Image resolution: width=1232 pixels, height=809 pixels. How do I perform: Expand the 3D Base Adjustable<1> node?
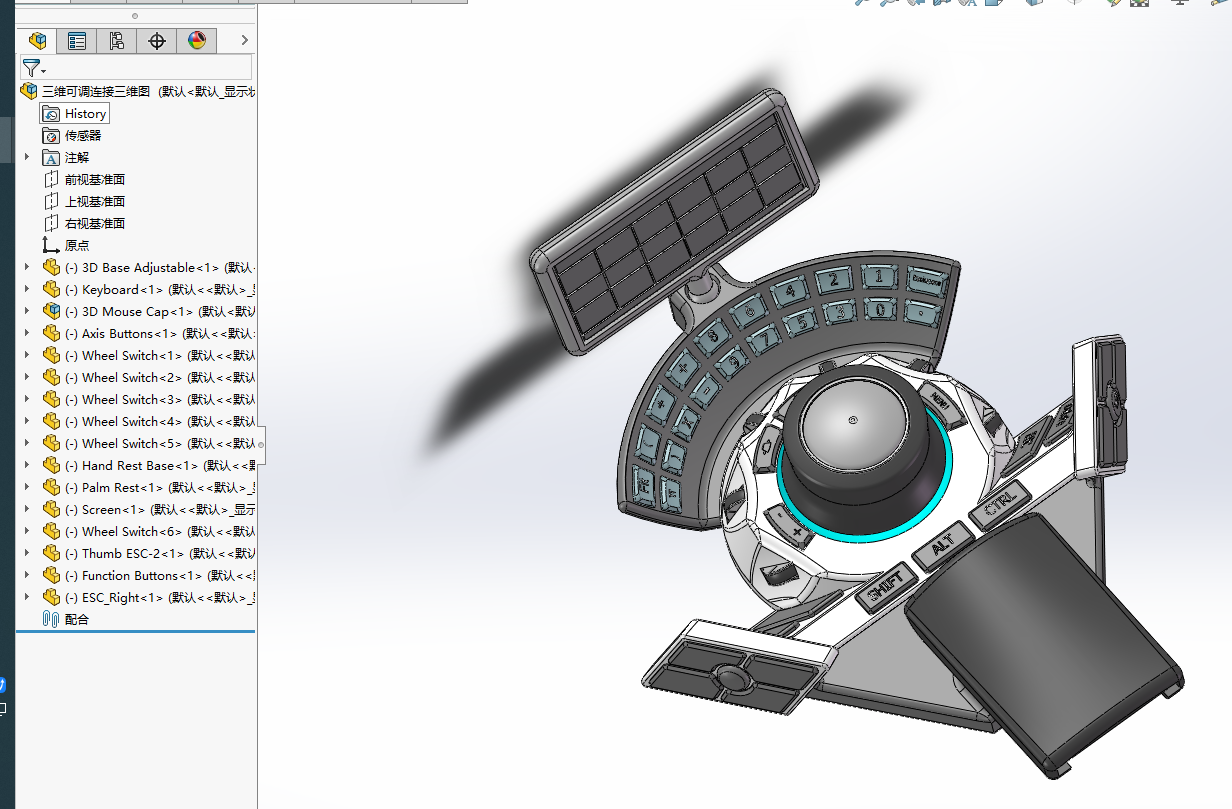pos(27,268)
